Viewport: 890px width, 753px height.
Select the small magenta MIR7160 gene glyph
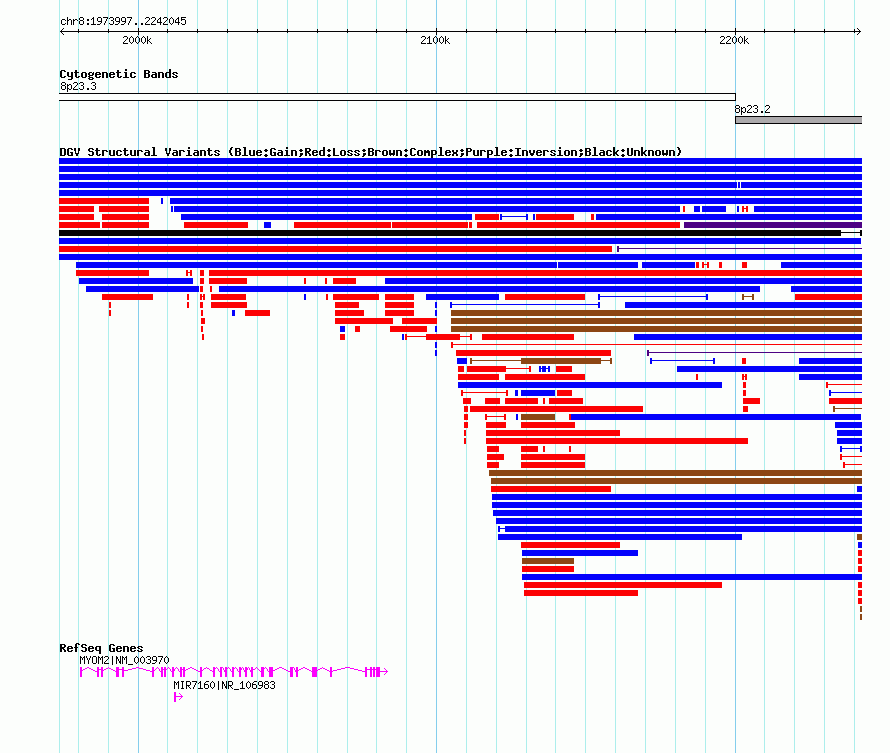pyautogui.click(x=178, y=697)
